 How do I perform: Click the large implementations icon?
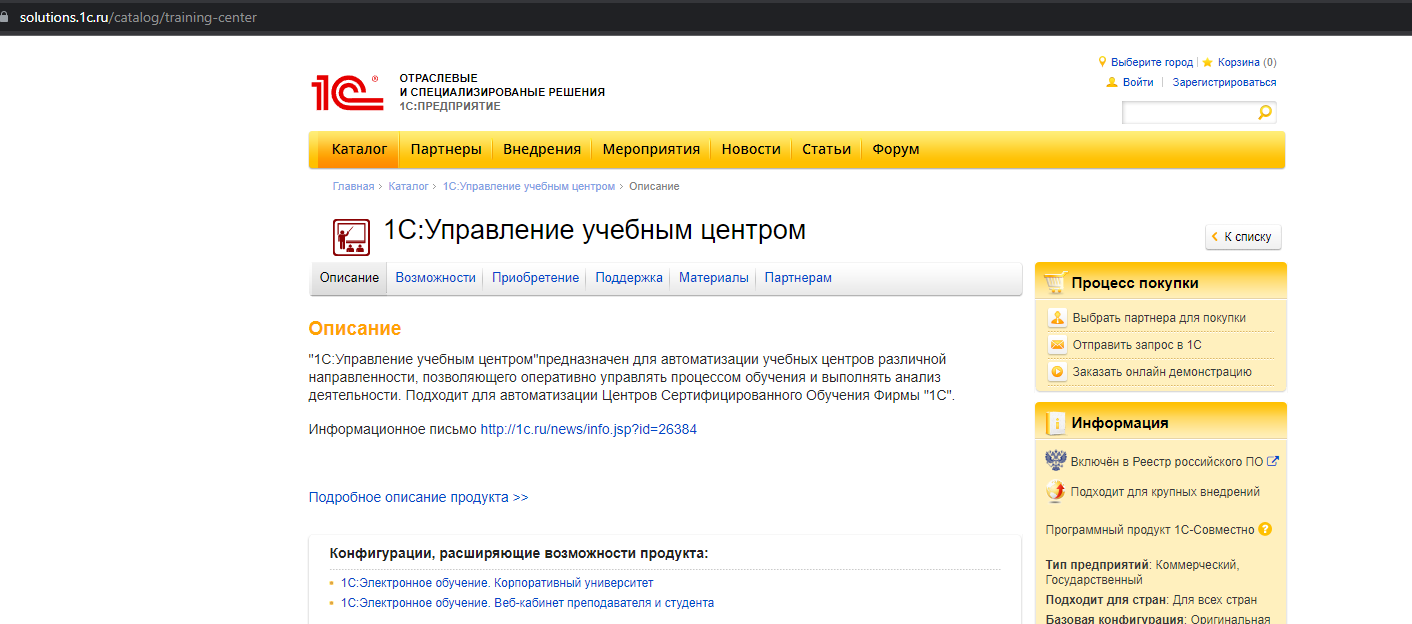[1056, 491]
